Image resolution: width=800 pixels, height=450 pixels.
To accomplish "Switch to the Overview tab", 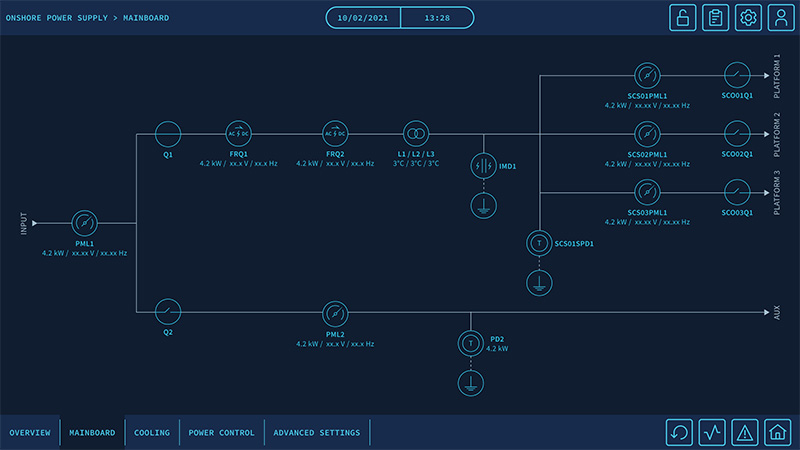I will tap(30, 433).
